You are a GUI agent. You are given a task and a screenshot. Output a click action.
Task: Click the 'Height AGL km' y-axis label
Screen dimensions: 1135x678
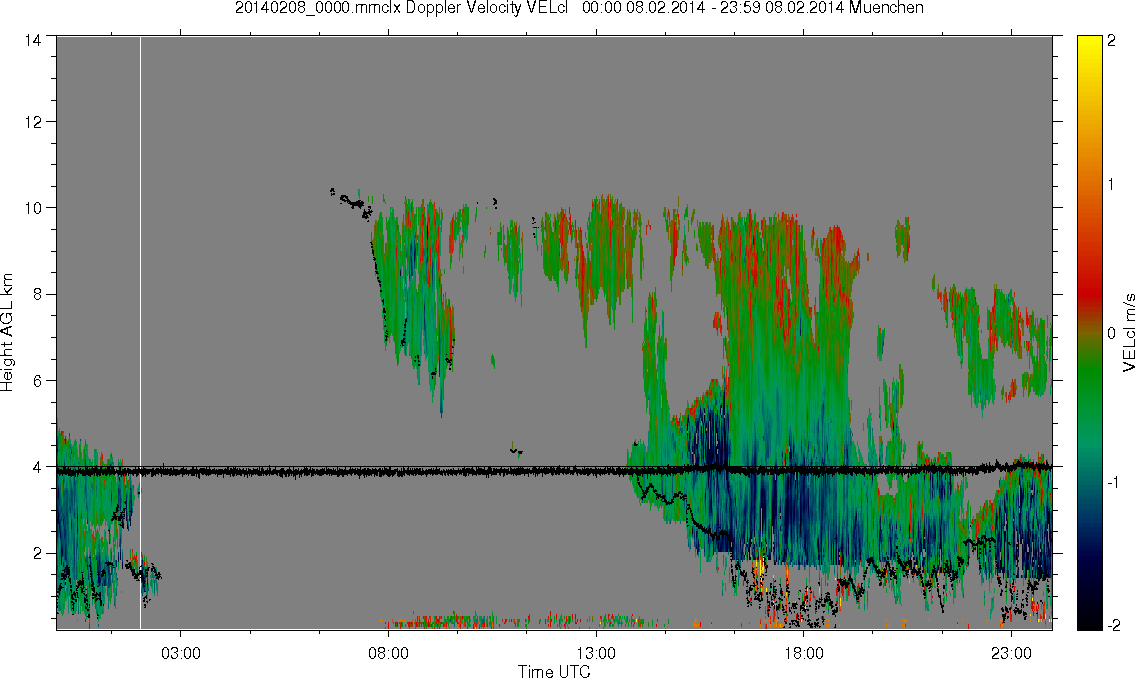pos(7,332)
